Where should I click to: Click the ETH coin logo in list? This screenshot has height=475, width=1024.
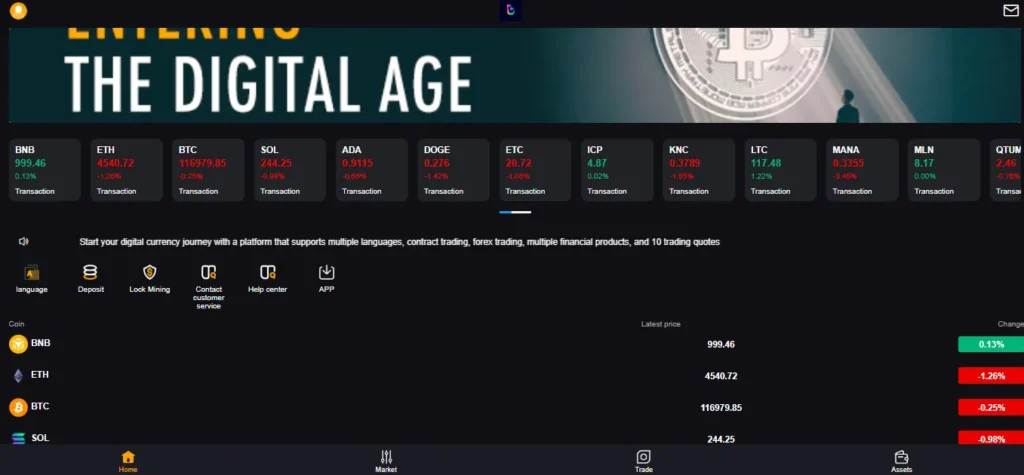[x=18, y=376]
